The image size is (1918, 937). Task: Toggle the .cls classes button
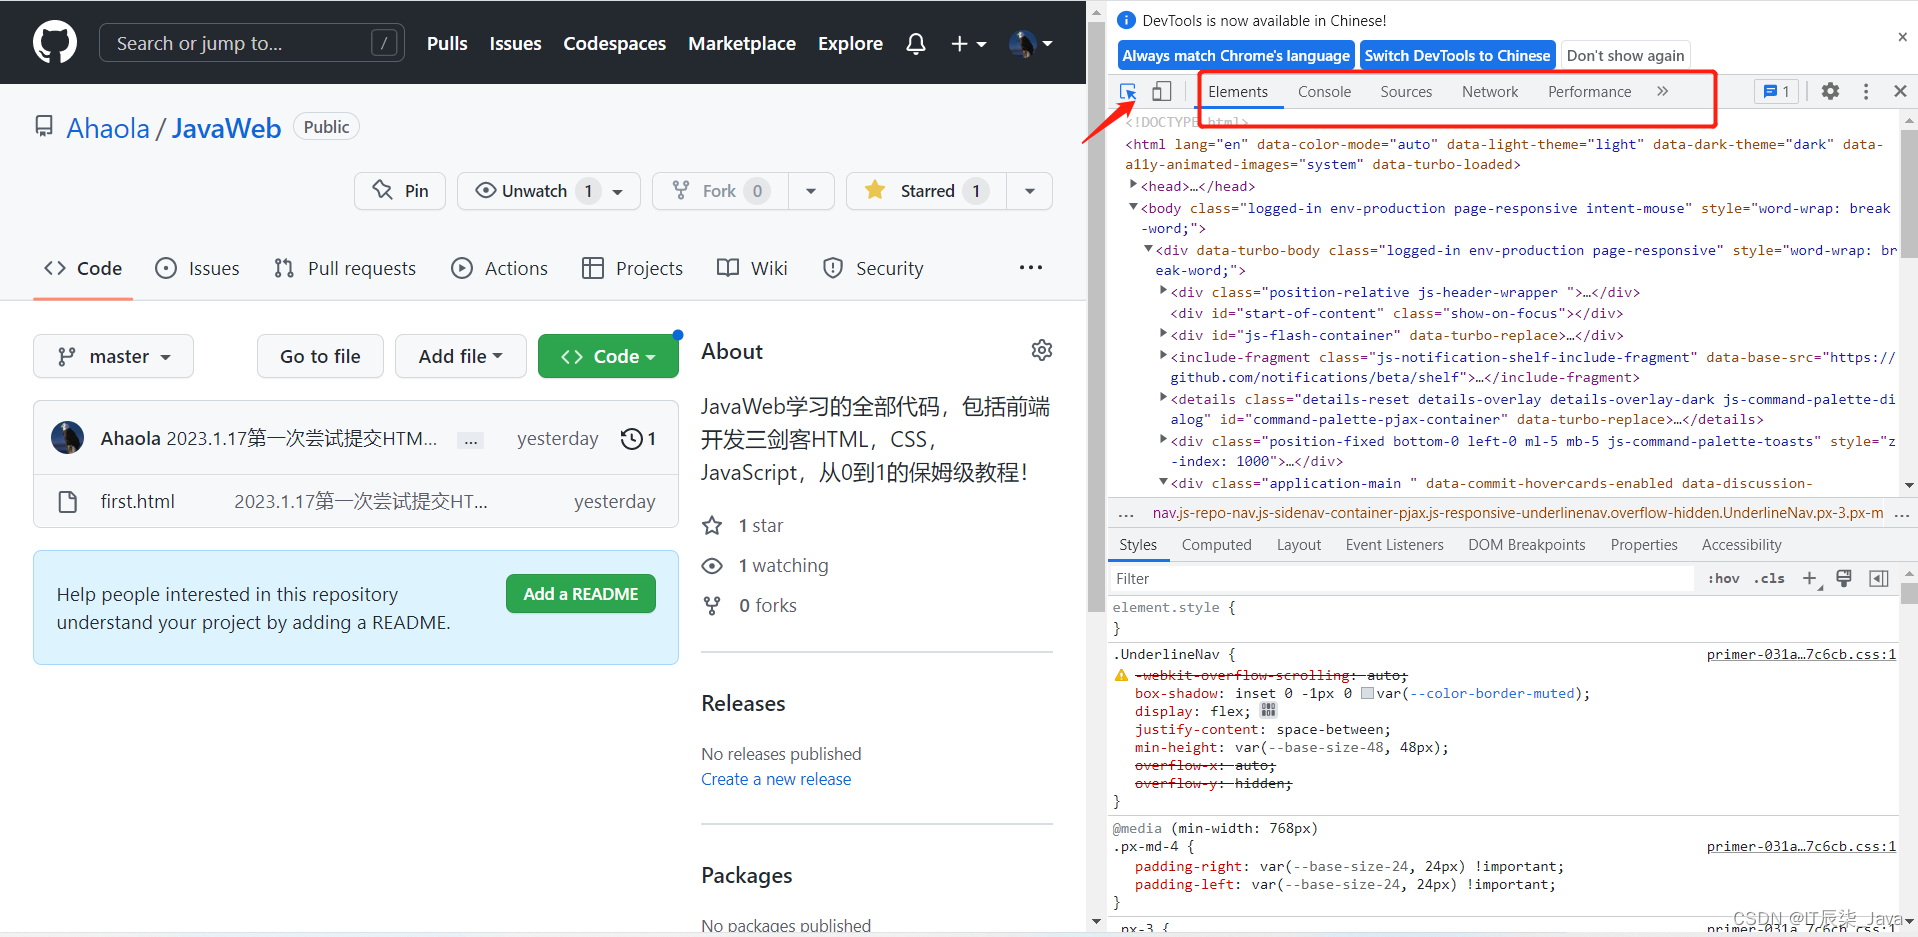(x=1770, y=579)
